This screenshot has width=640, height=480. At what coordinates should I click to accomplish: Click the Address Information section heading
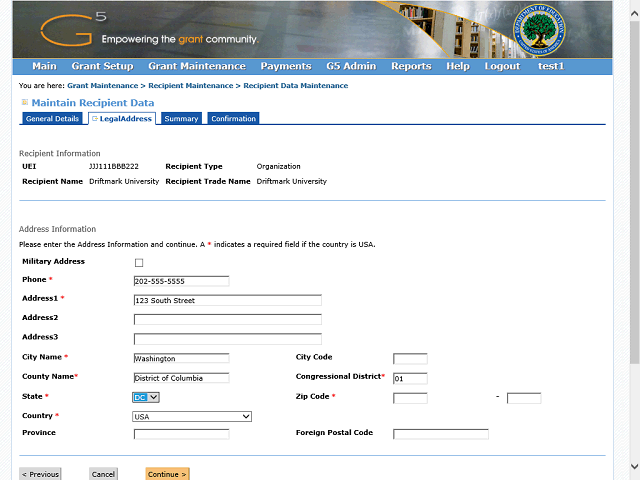click(x=58, y=229)
